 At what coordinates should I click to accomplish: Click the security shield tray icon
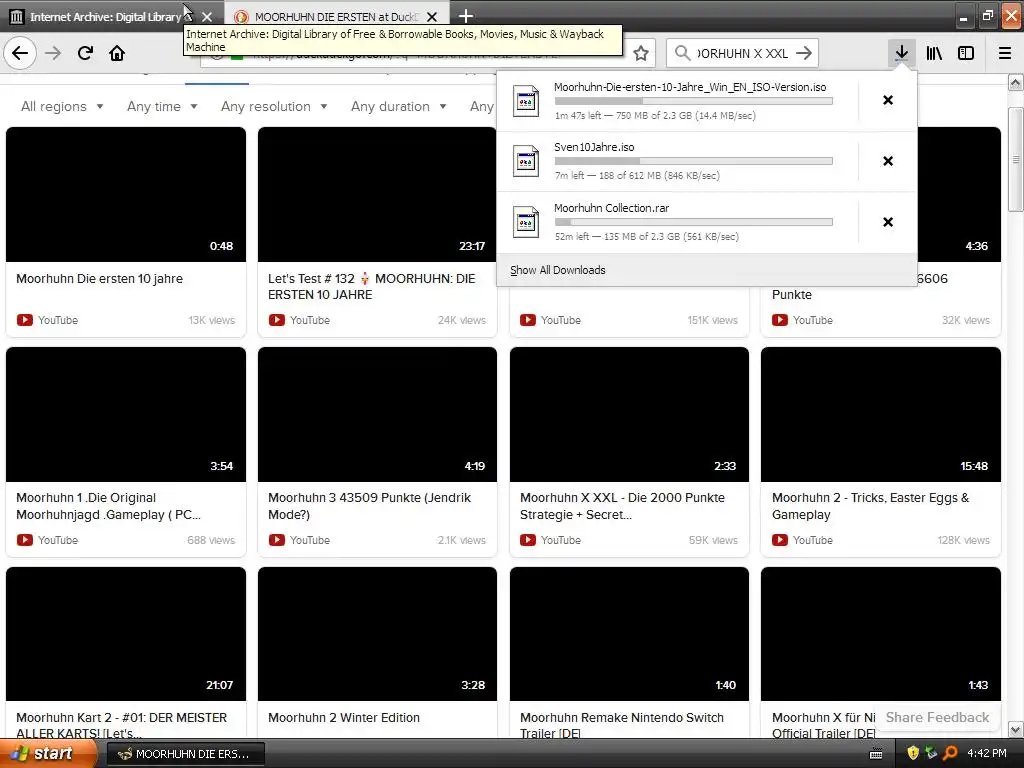point(912,754)
